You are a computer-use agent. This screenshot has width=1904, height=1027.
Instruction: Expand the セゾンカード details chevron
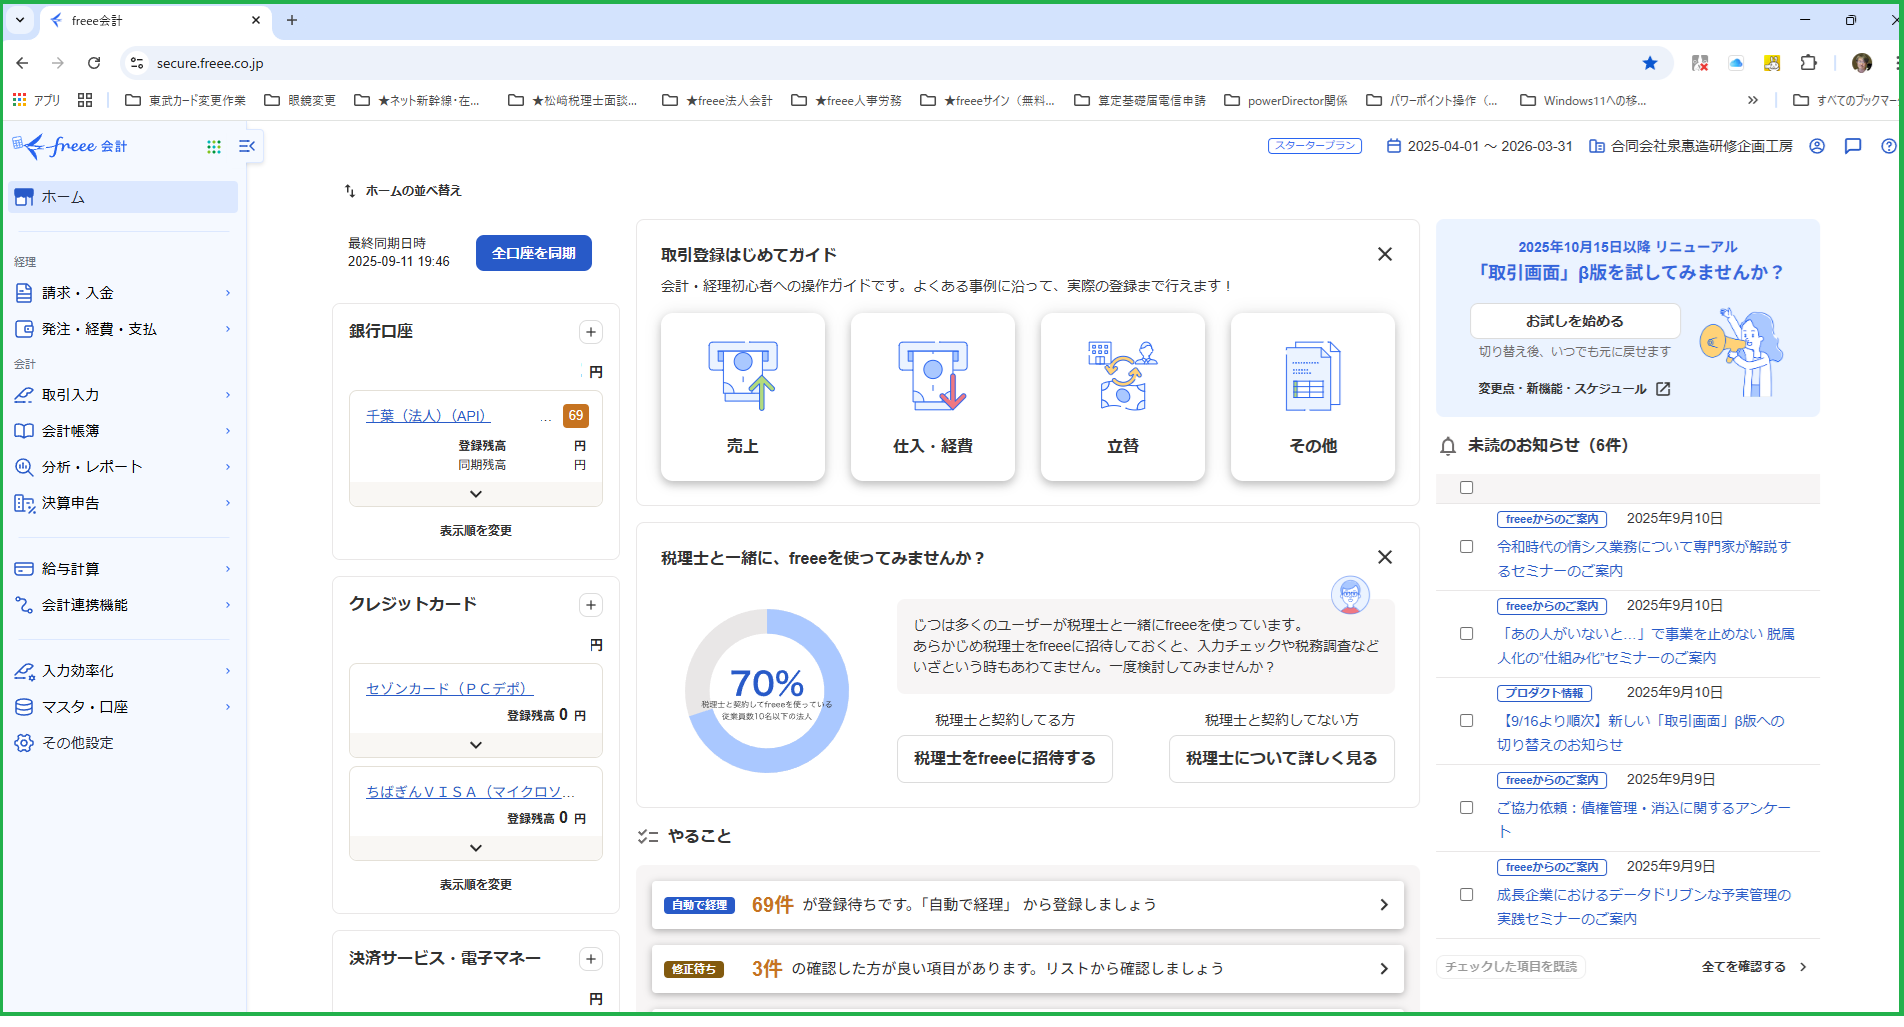476,745
